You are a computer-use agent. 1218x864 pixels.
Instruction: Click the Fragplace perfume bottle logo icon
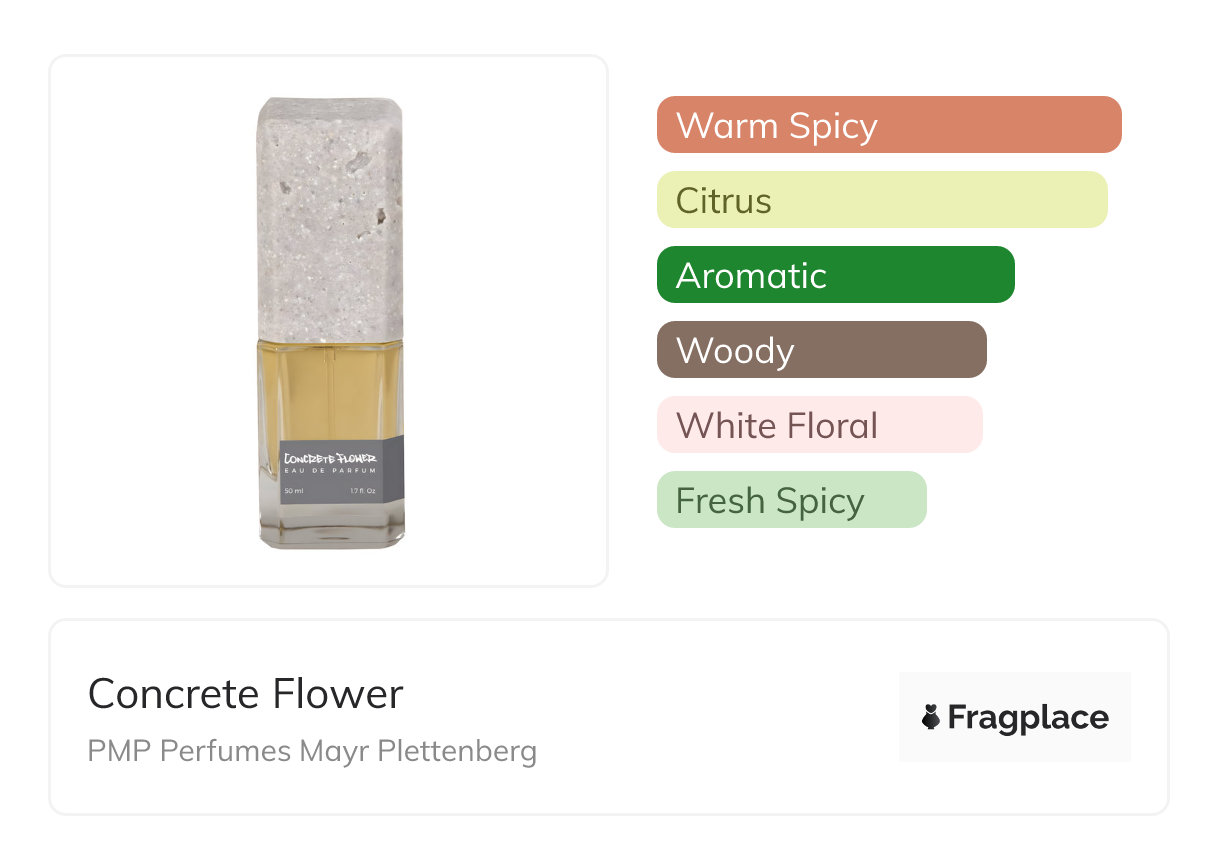click(931, 717)
